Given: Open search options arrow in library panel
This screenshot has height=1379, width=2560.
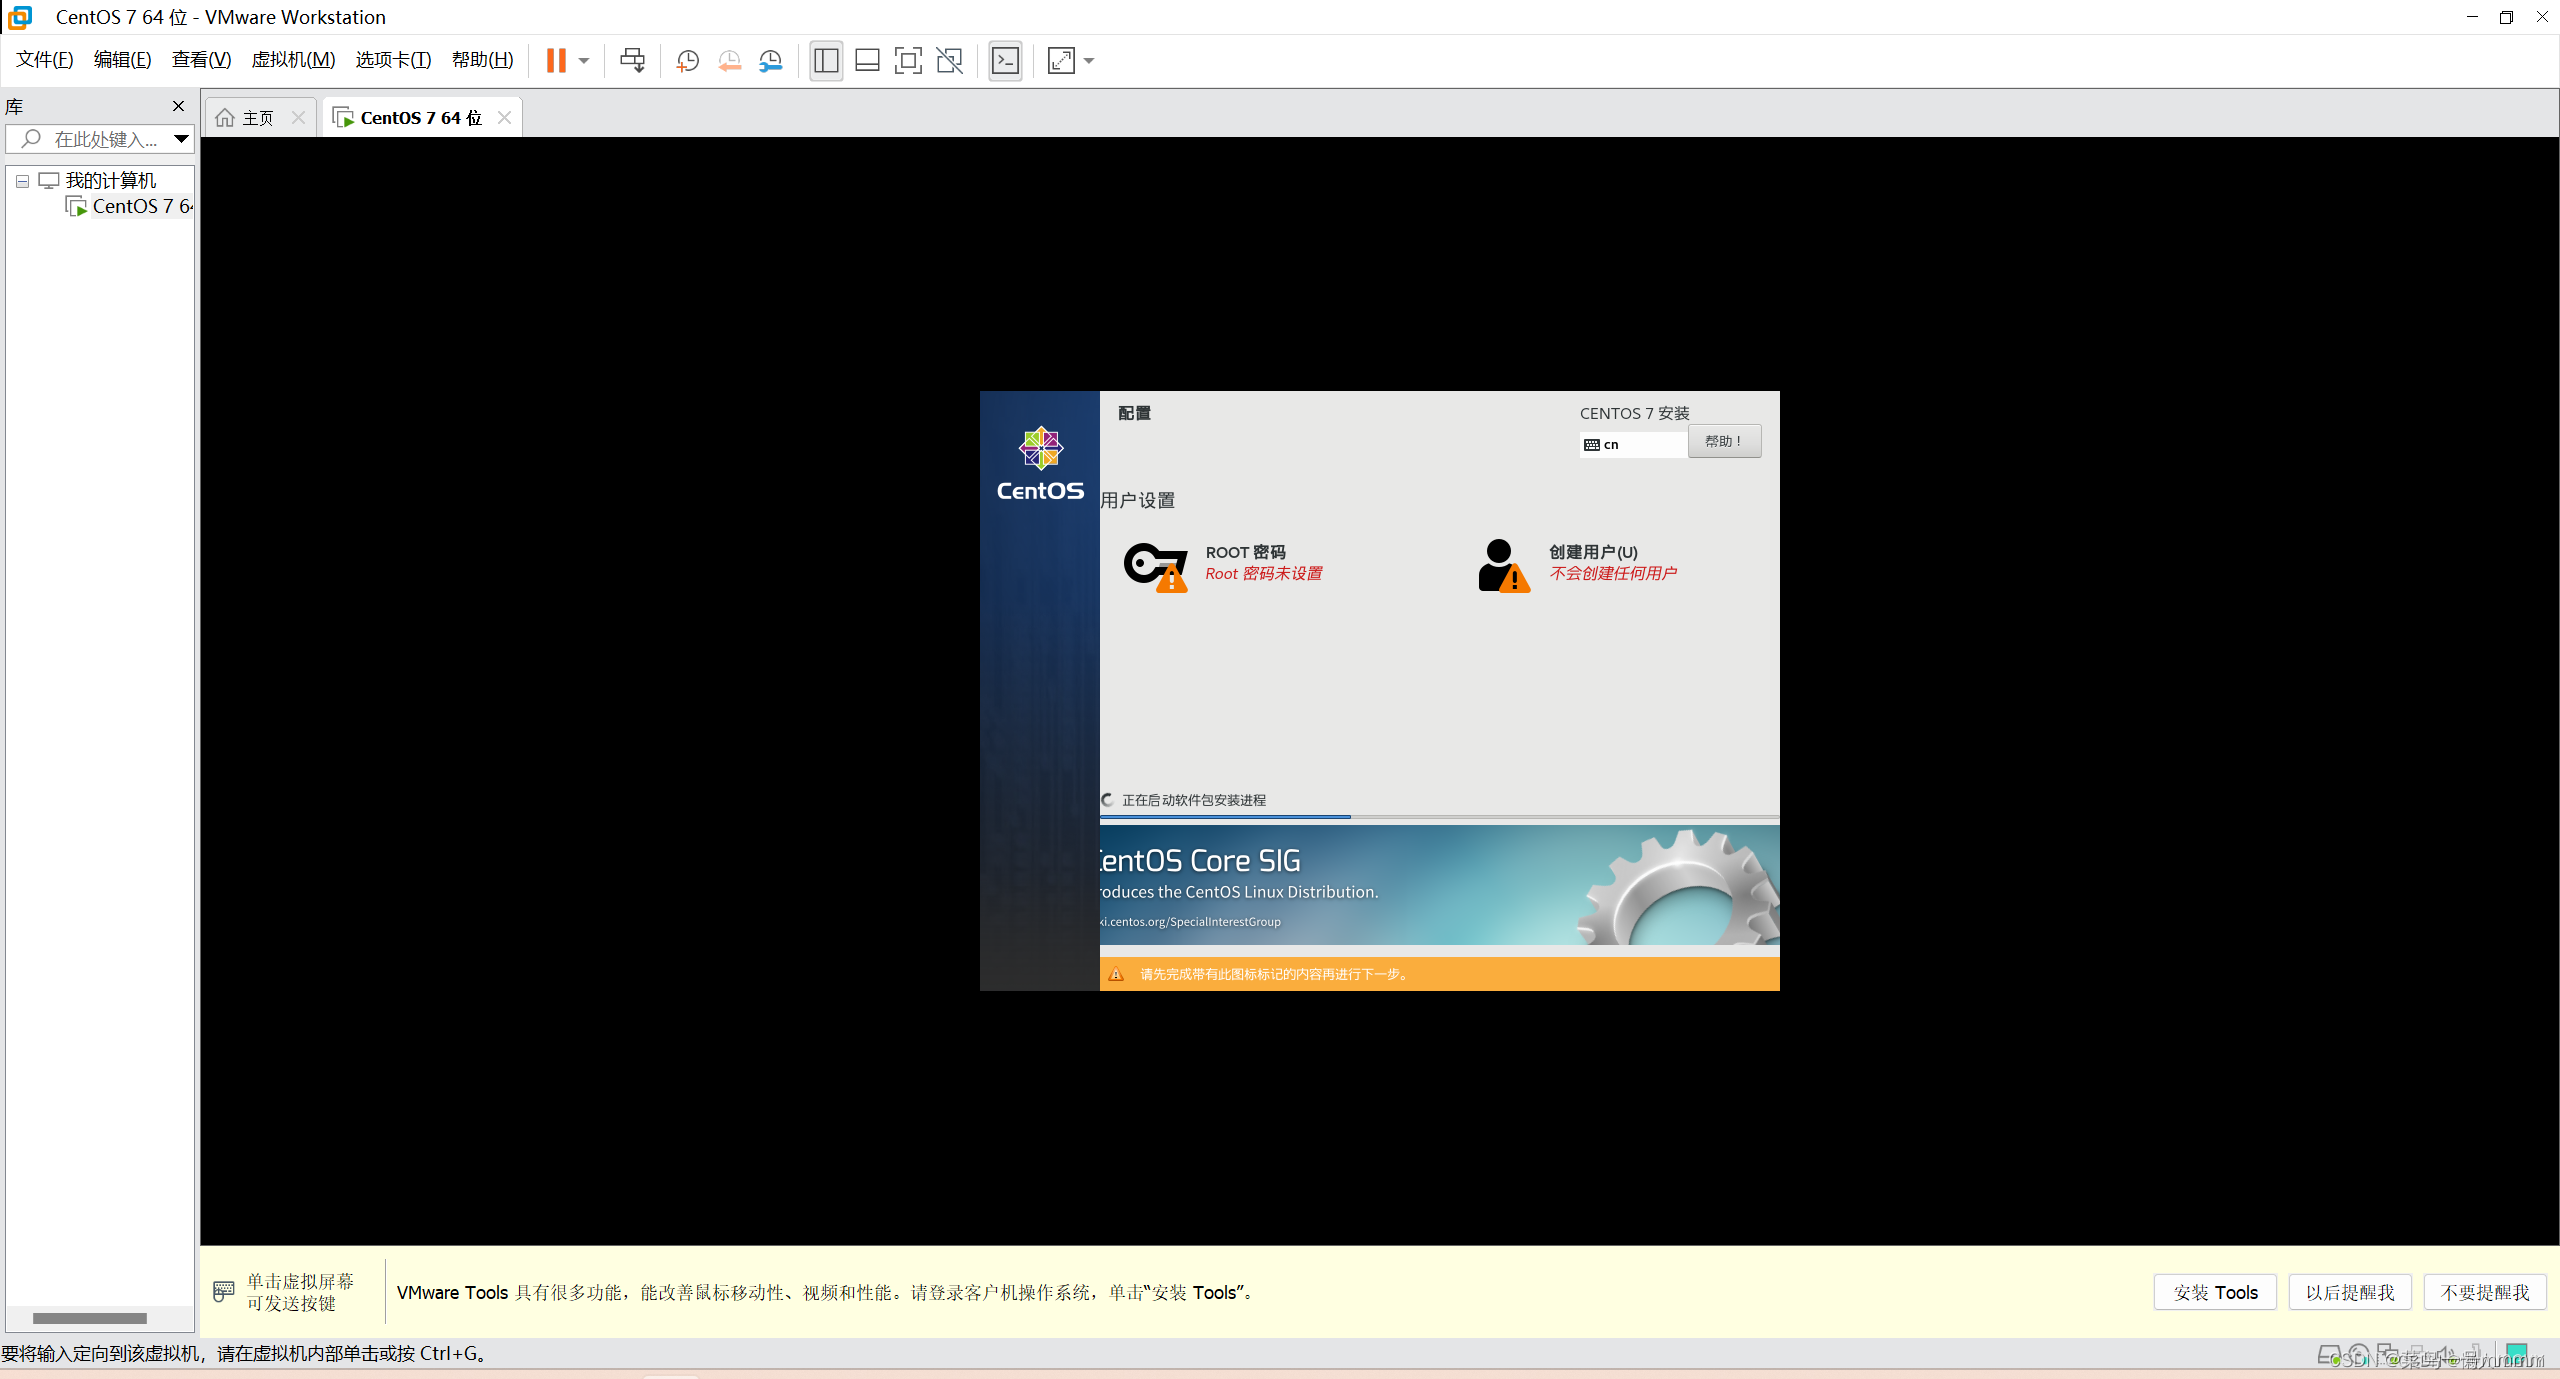Looking at the screenshot, I should [x=180, y=139].
